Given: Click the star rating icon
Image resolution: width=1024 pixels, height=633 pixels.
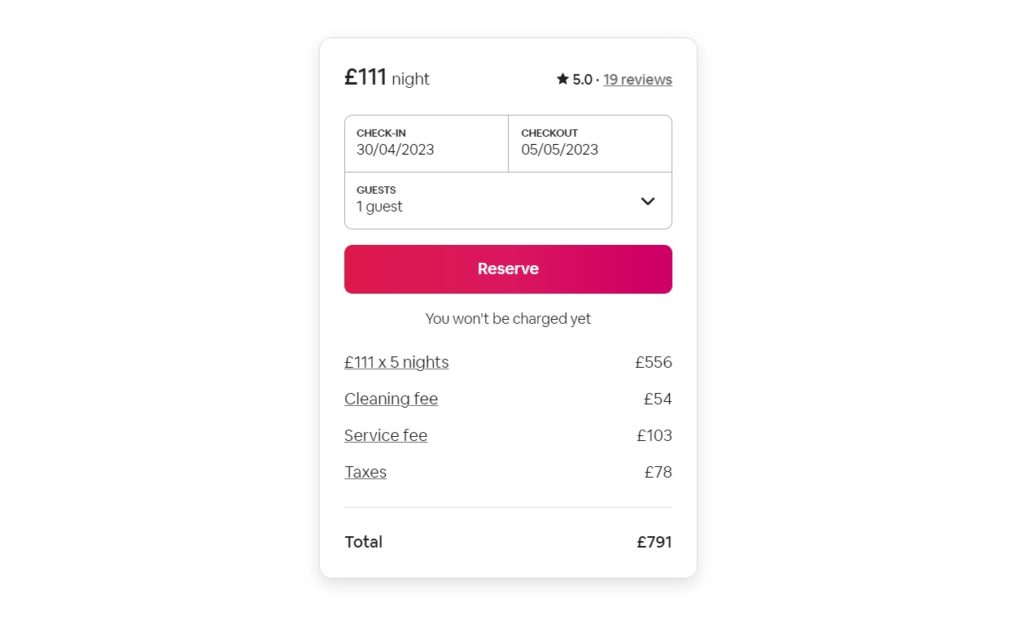Looking at the screenshot, I should click(562, 79).
